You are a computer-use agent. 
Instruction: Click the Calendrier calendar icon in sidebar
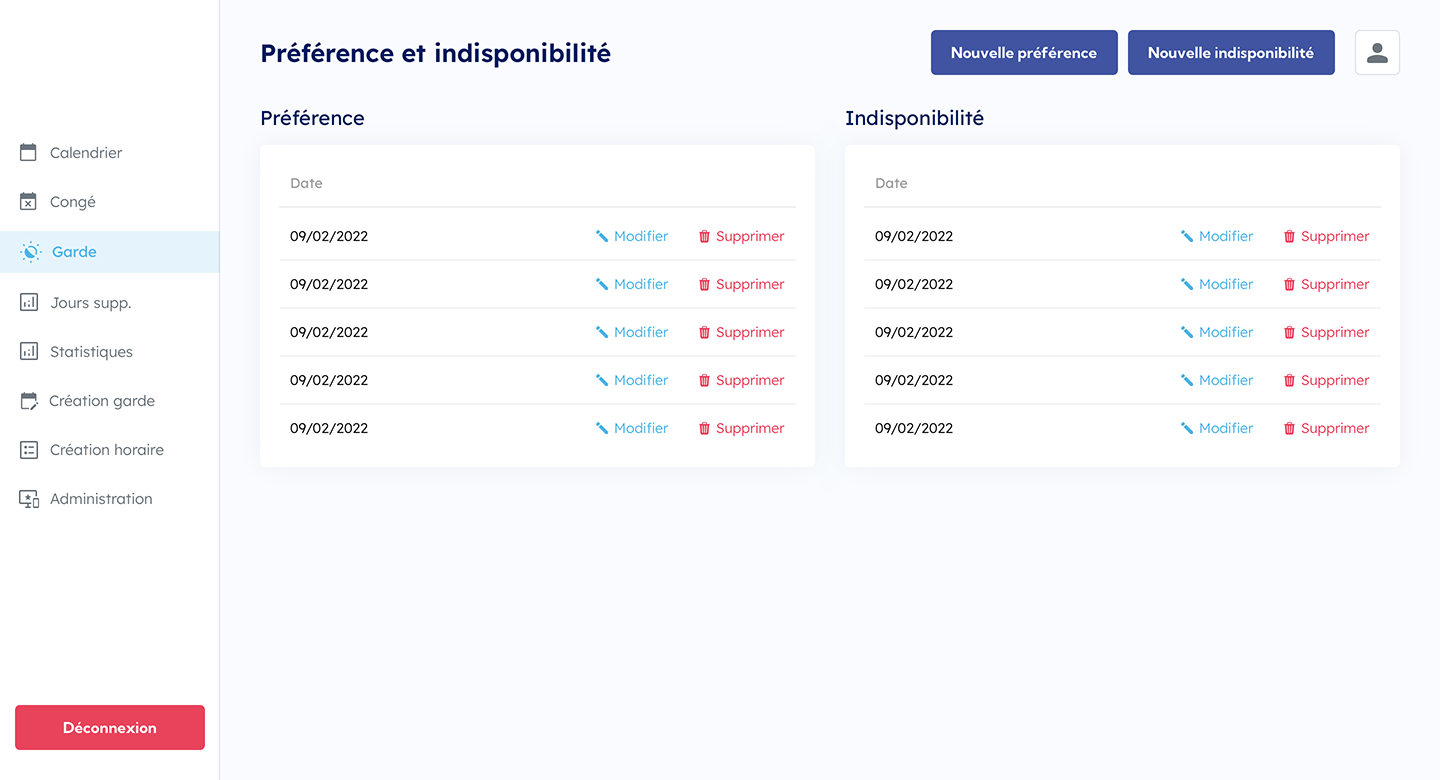tap(29, 153)
